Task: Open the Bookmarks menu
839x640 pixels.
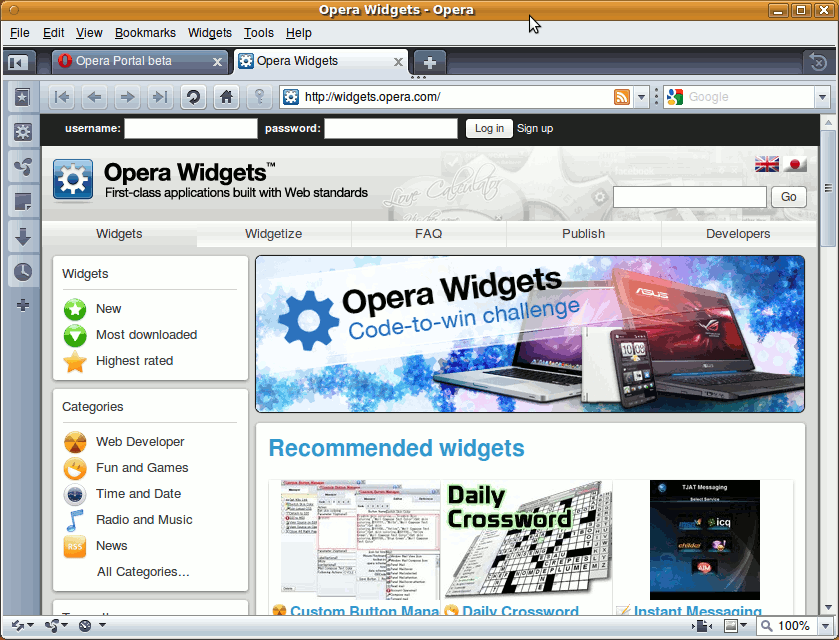Action: pyautogui.click(x=145, y=33)
